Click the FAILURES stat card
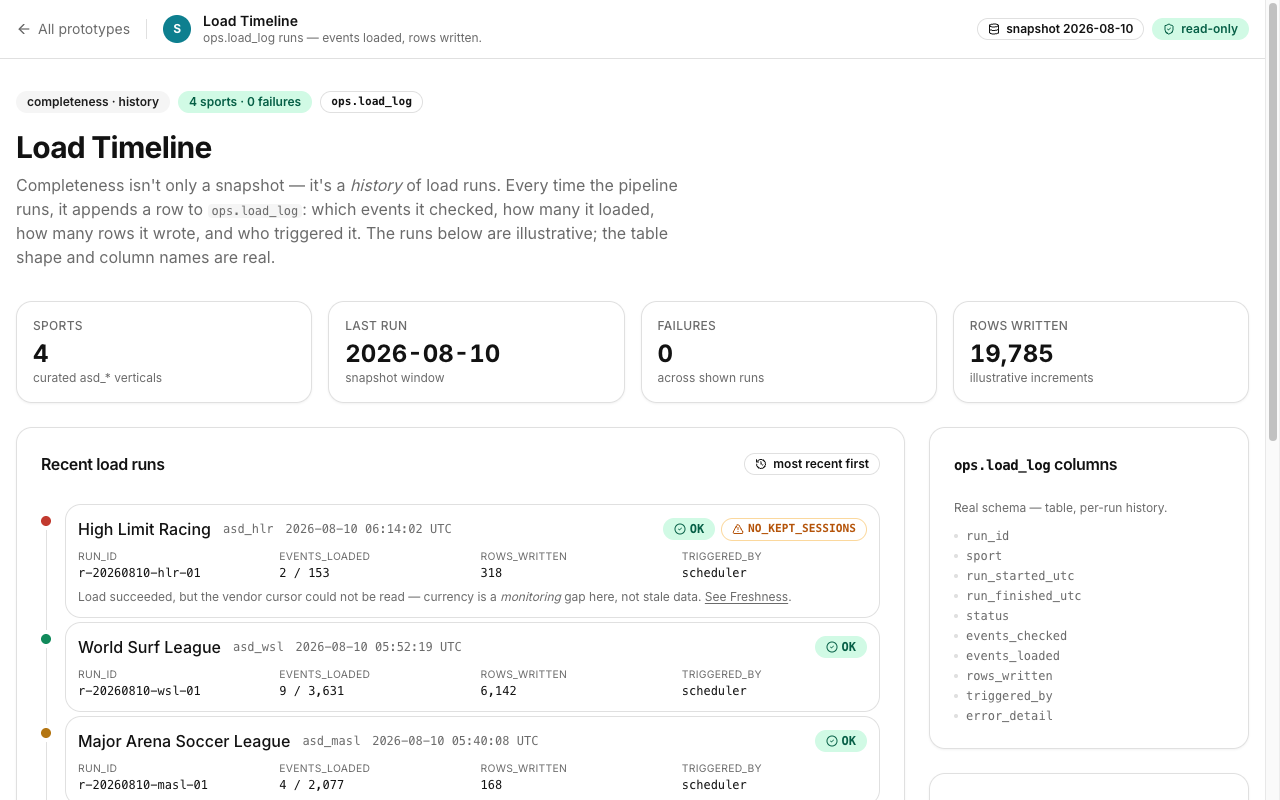Image resolution: width=1280 pixels, height=800 pixels. tap(789, 352)
